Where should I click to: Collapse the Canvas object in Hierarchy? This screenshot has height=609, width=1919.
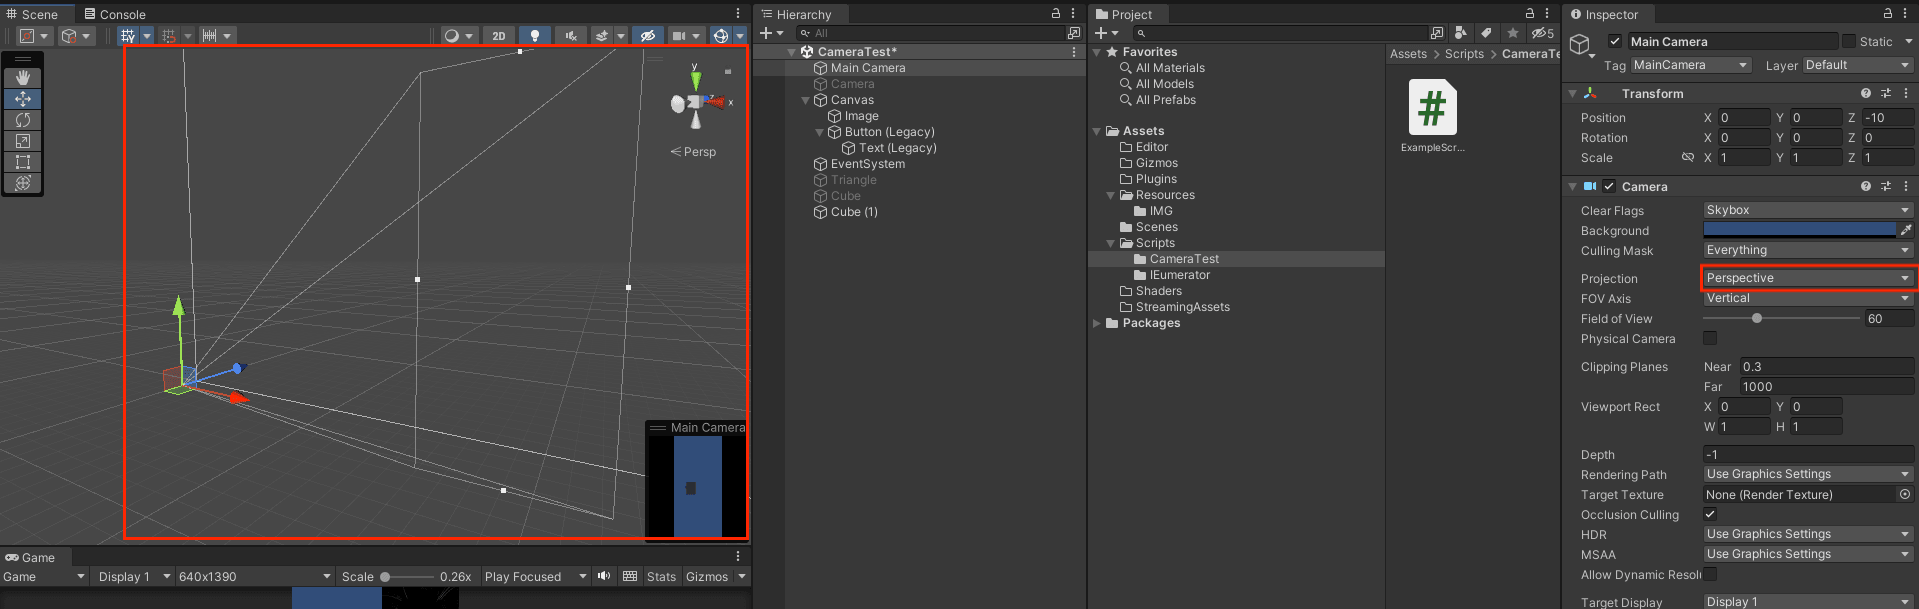click(806, 100)
